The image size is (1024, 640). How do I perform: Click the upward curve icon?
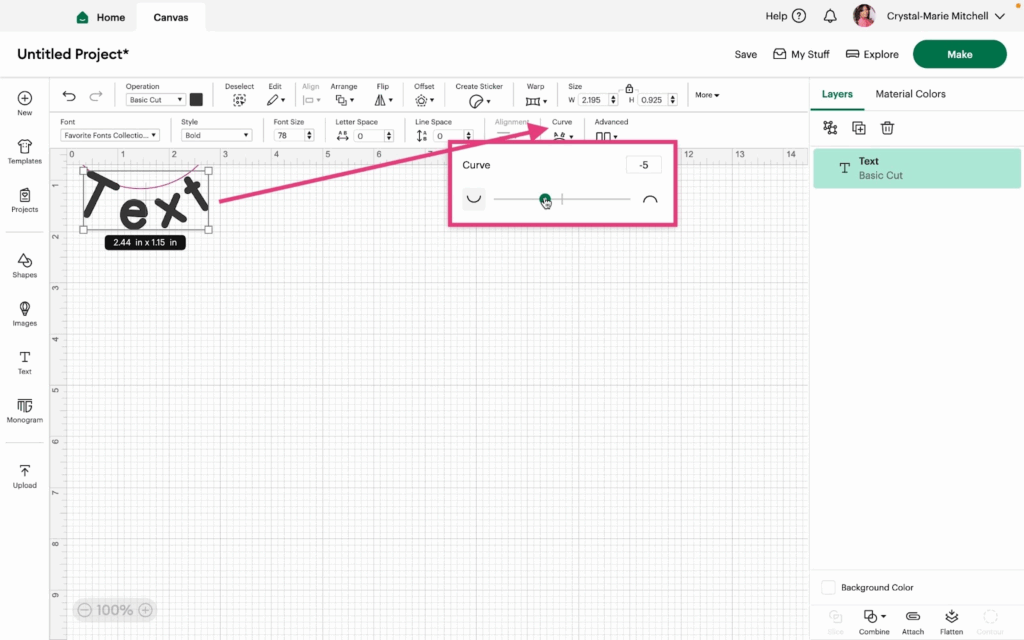(x=650, y=199)
